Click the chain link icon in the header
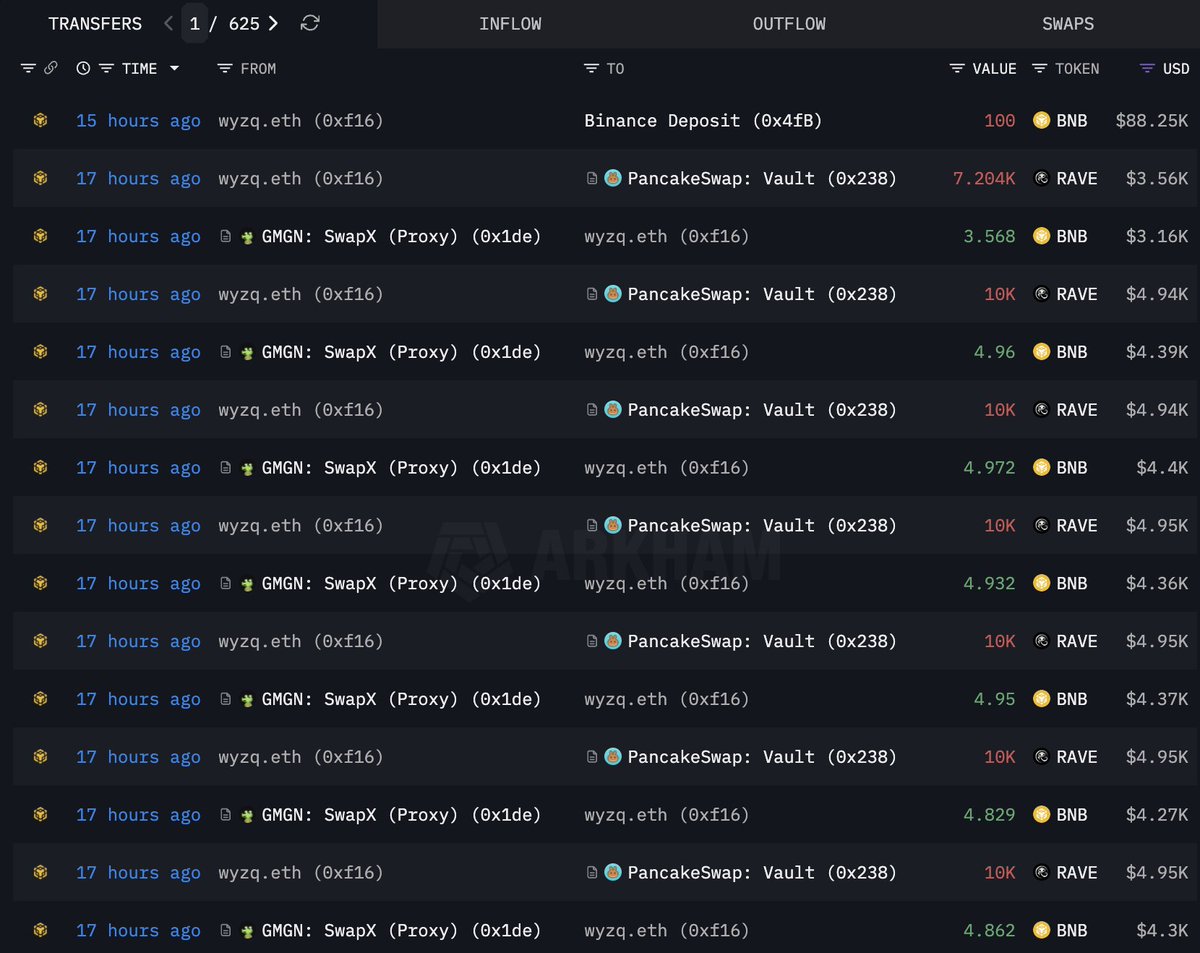This screenshot has width=1200, height=953. pos(50,68)
